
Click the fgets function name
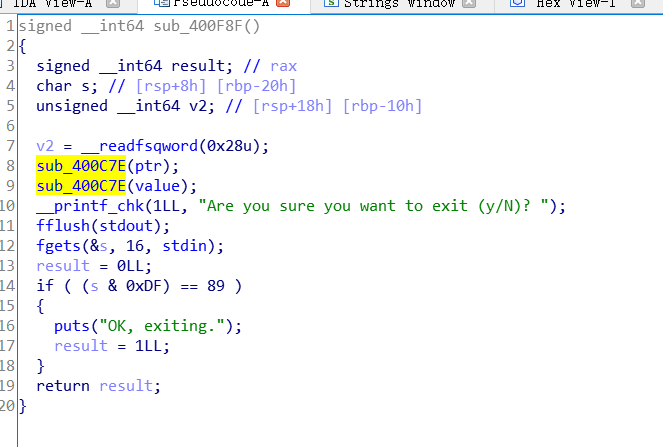tap(58, 246)
